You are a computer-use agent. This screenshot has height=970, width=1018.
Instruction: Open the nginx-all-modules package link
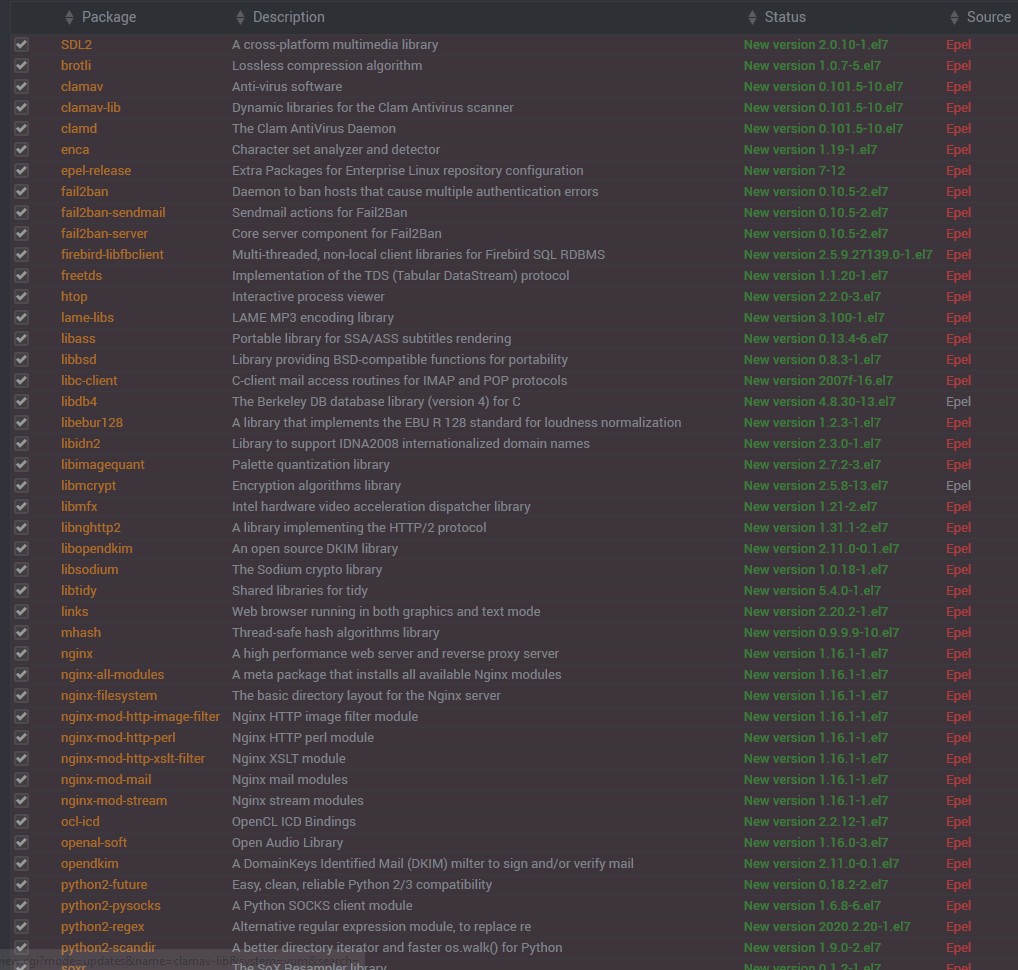tap(112, 675)
